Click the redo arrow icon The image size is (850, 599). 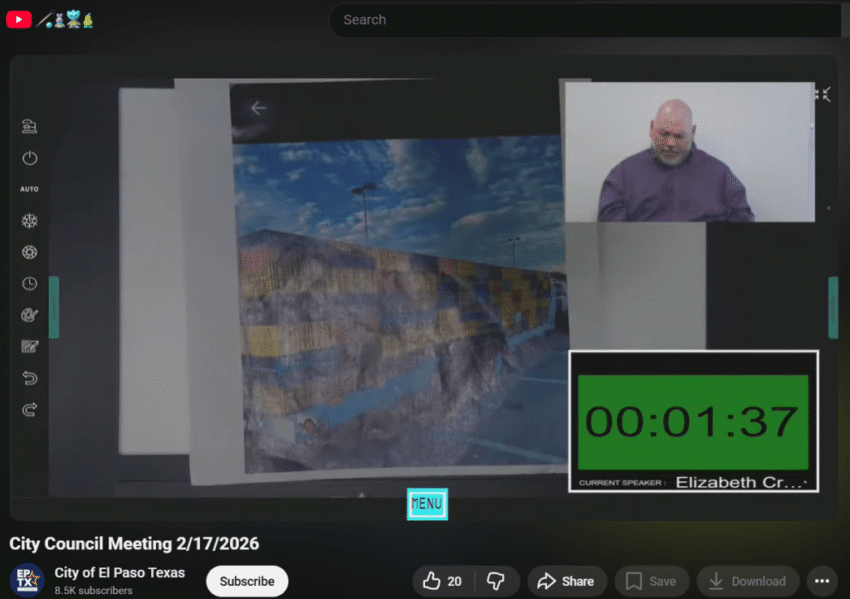[29, 409]
